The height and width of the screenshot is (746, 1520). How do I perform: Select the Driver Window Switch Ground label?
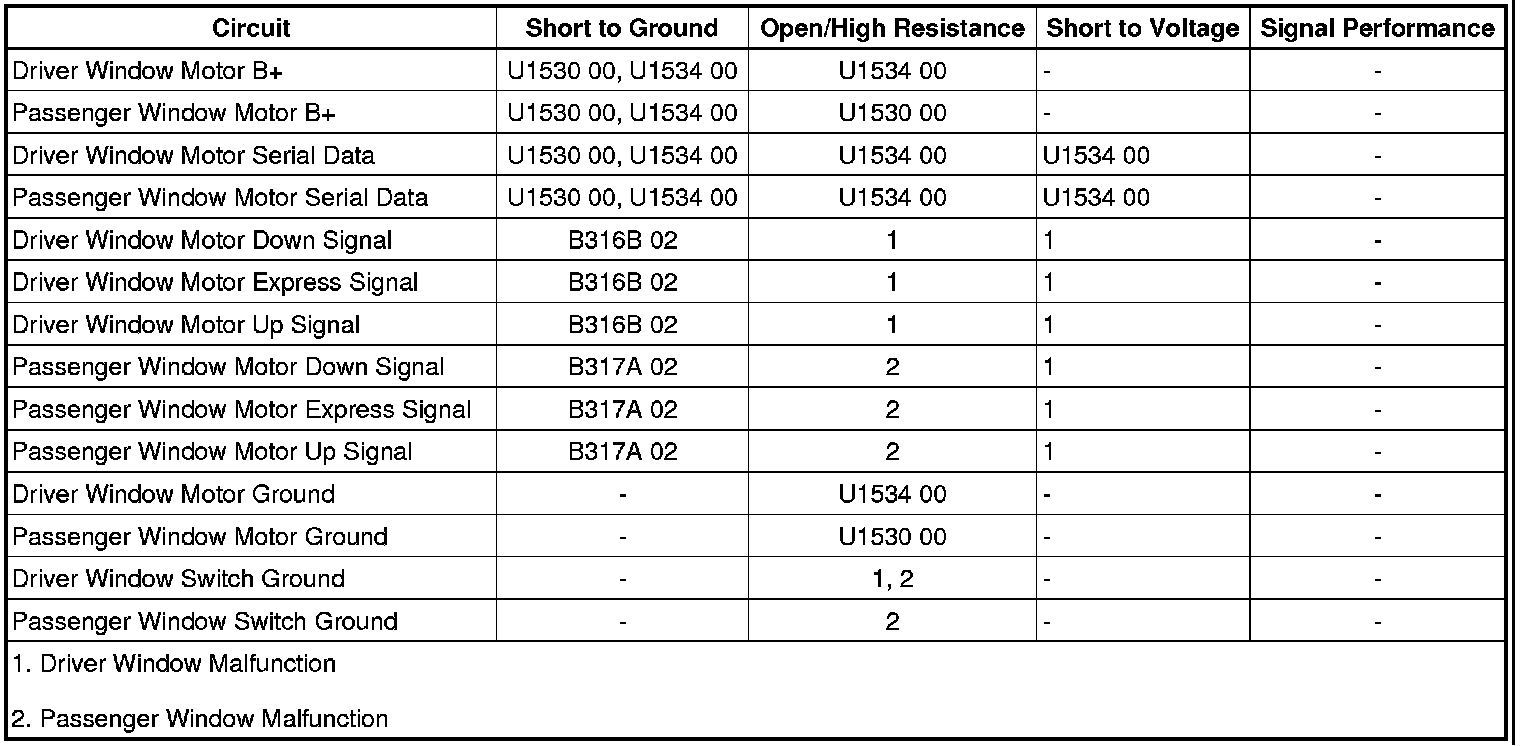(x=178, y=579)
